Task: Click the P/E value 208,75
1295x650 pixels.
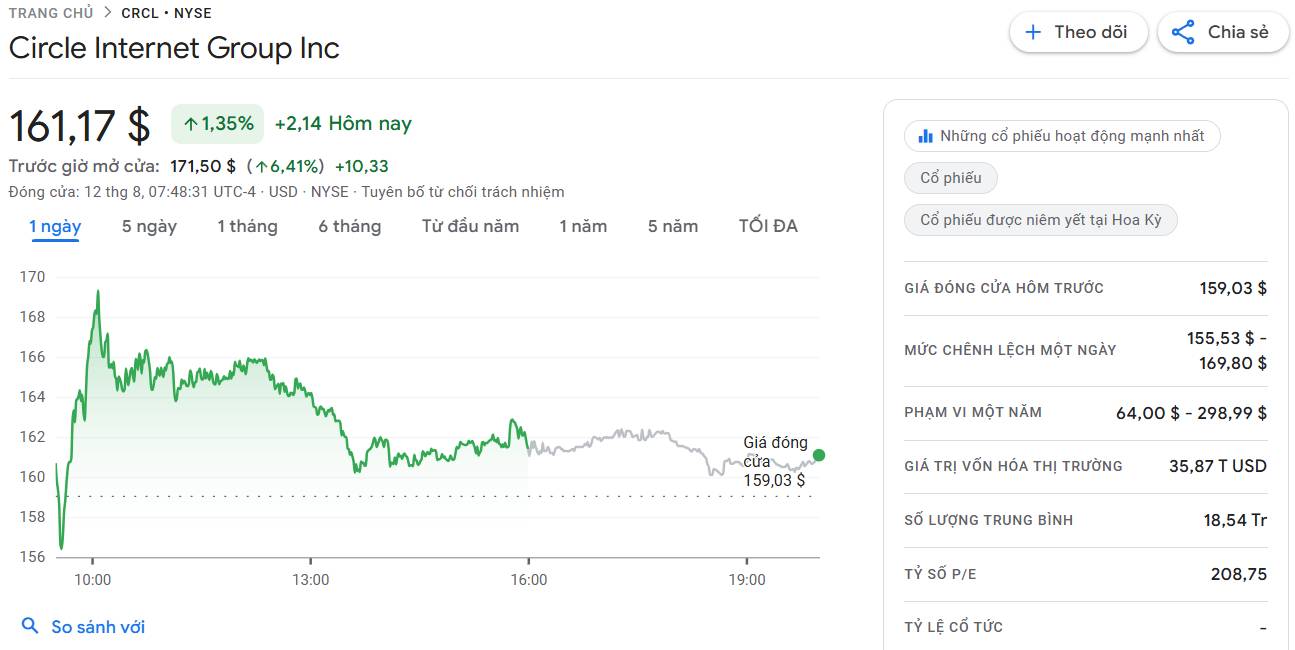Action: pyautogui.click(x=1238, y=574)
